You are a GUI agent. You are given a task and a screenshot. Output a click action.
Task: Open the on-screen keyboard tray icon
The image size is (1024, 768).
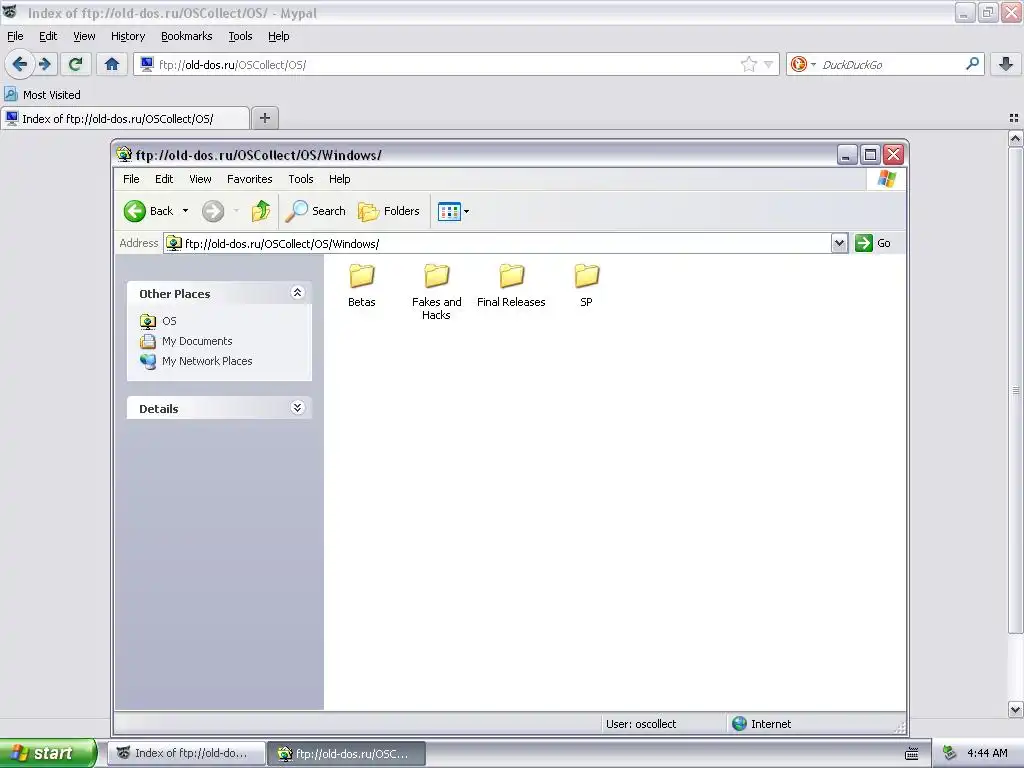[912, 754]
